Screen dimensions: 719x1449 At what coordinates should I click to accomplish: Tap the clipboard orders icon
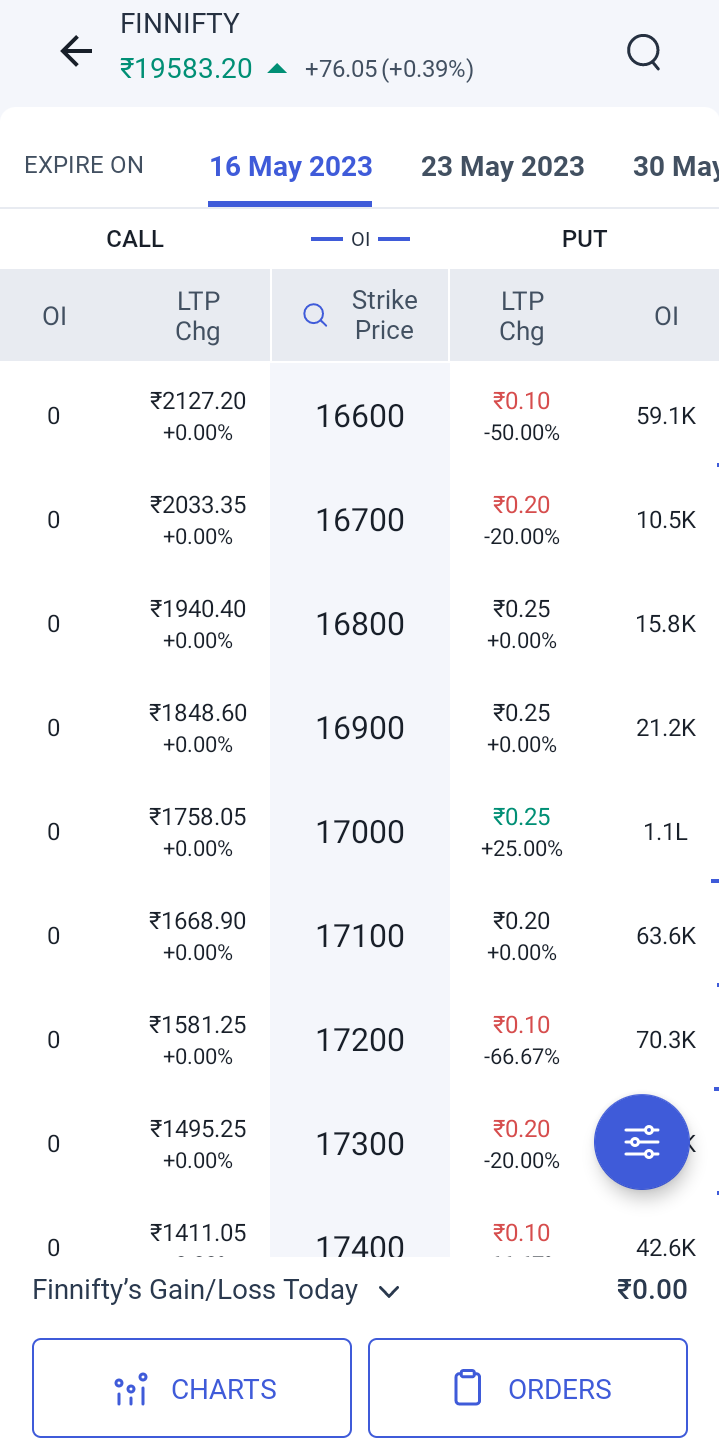[x=467, y=1388]
